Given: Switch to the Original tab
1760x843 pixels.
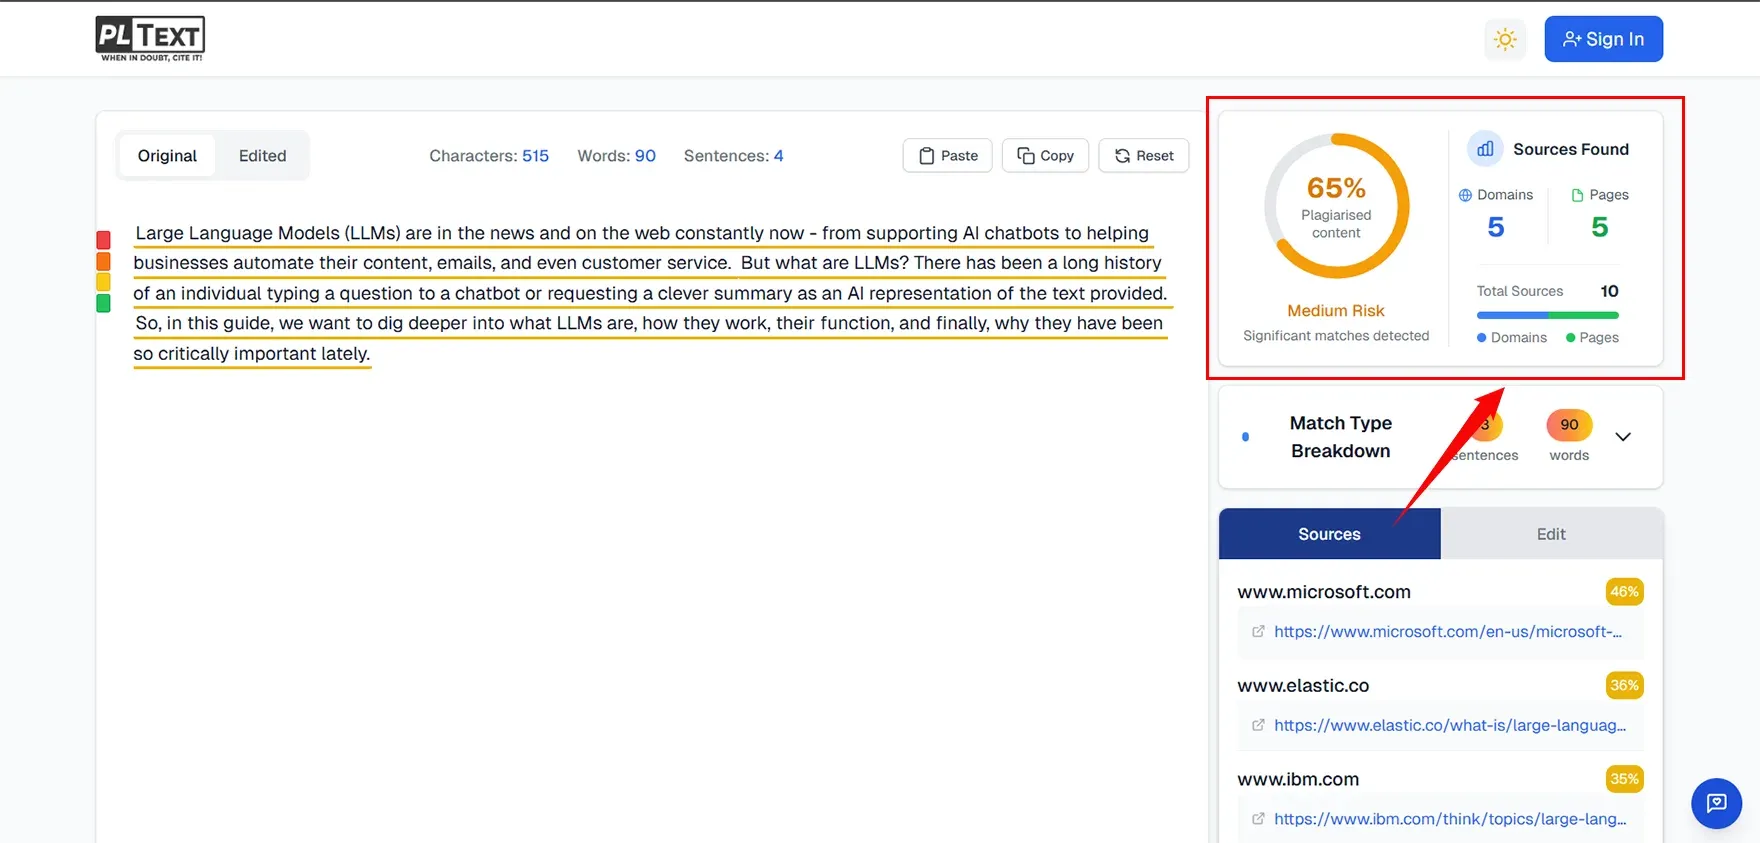Looking at the screenshot, I should pyautogui.click(x=167, y=156).
